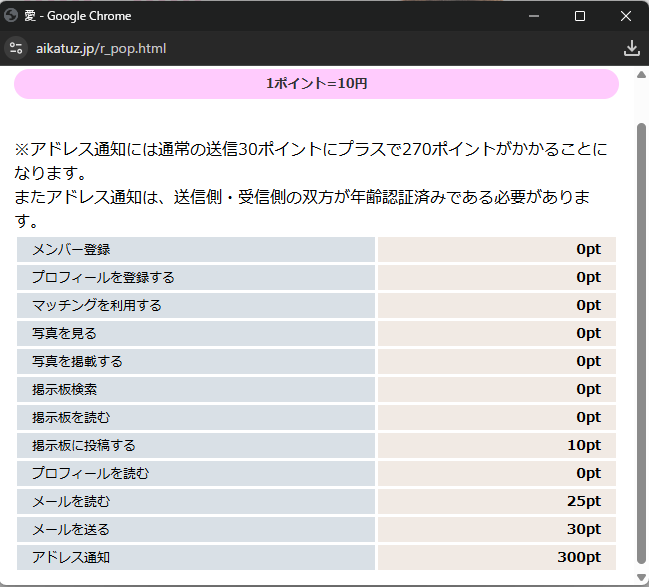Click the aikatuz.jp/r_pop.html address text

[101, 48]
